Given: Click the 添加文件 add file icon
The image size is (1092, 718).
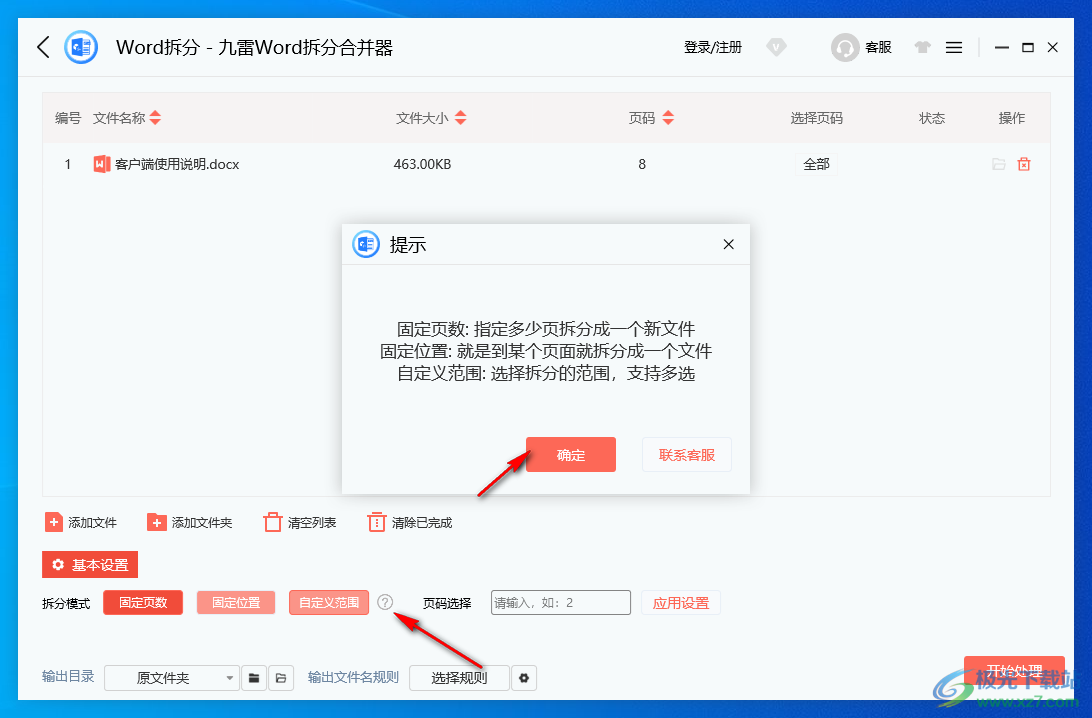Looking at the screenshot, I should 54,521.
